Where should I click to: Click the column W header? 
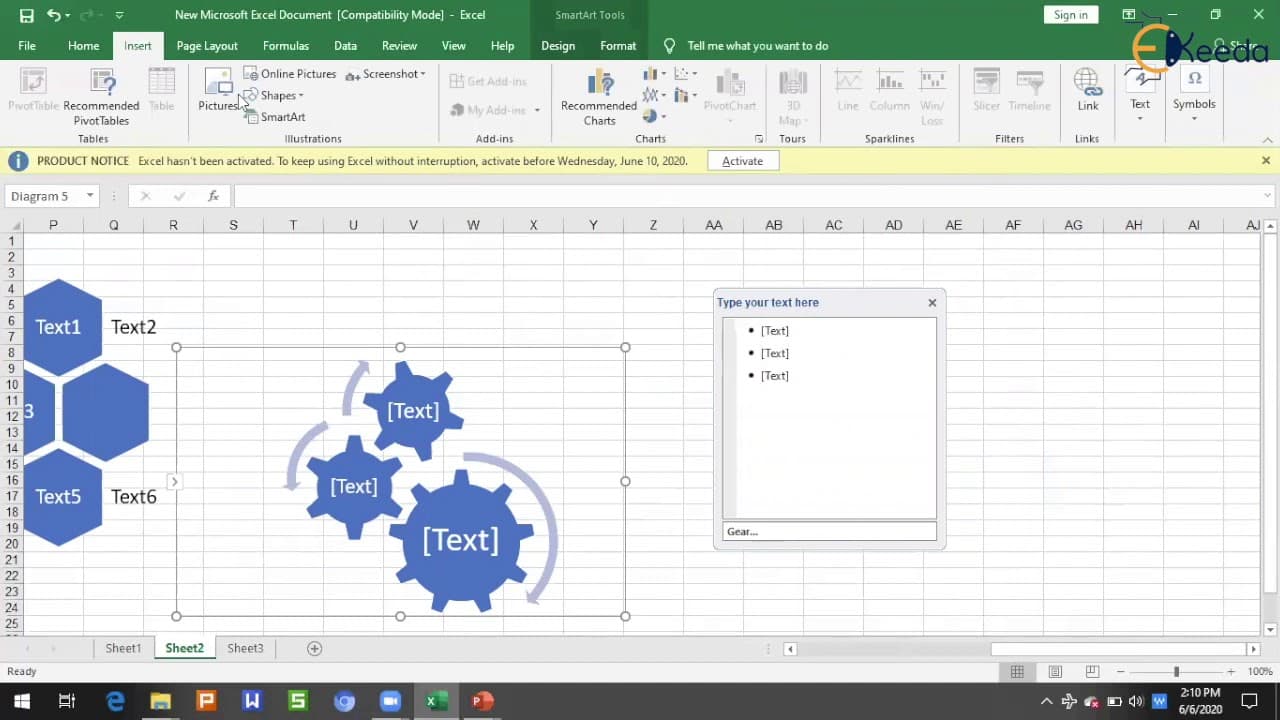point(473,225)
